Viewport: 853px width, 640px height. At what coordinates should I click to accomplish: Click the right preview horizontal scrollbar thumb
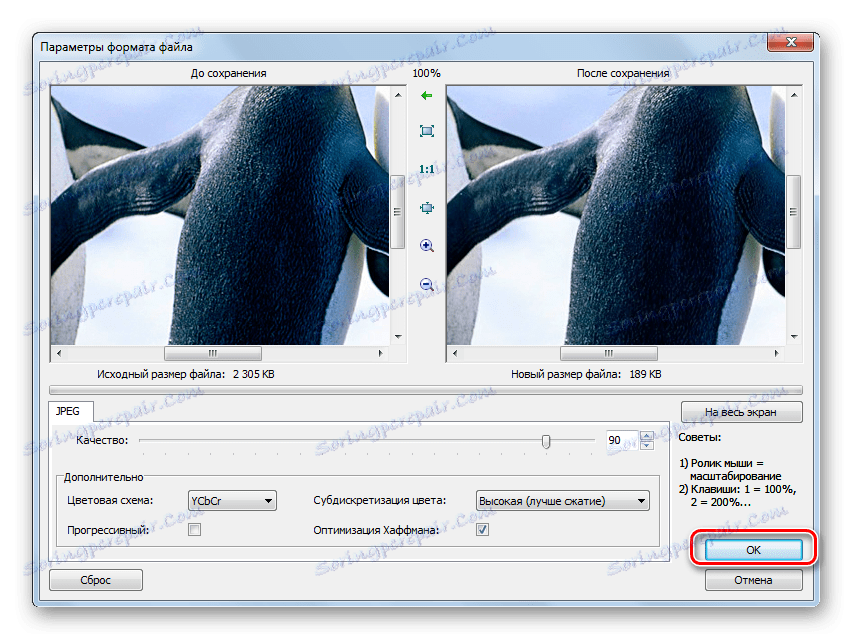pos(609,353)
